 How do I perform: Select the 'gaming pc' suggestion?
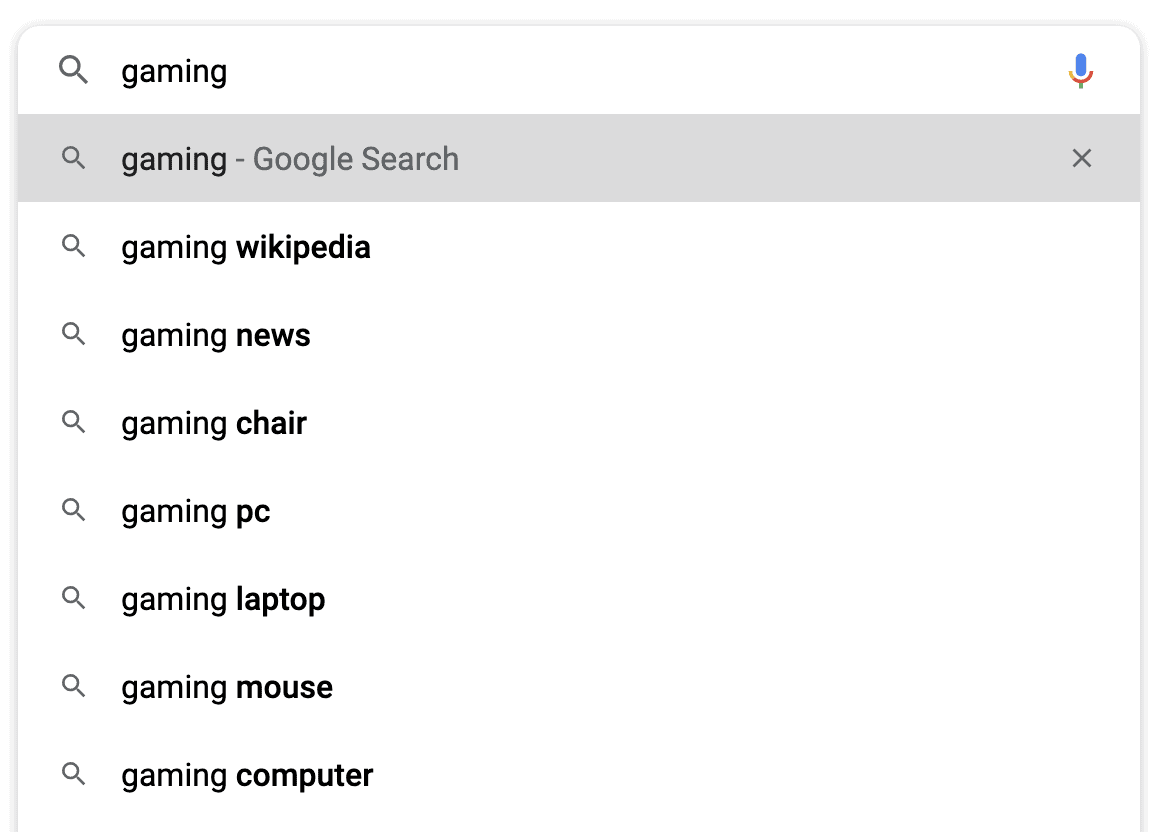[x=195, y=511]
